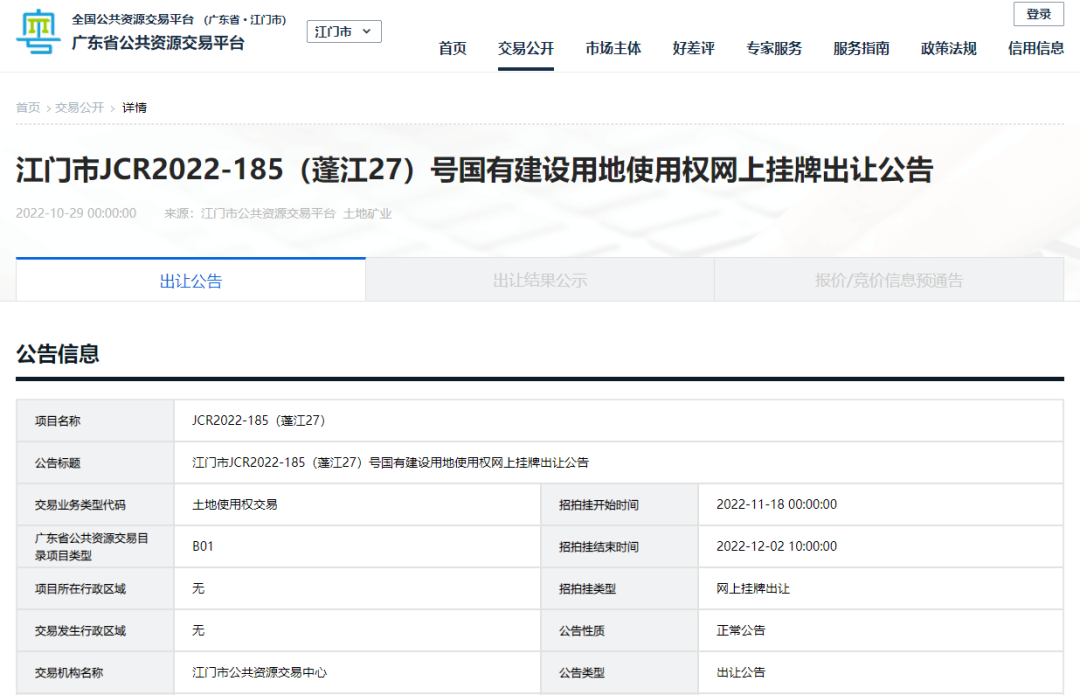The image size is (1080, 695).
Task: Open 服务指南 from the top menu
Action: click(861, 48)
